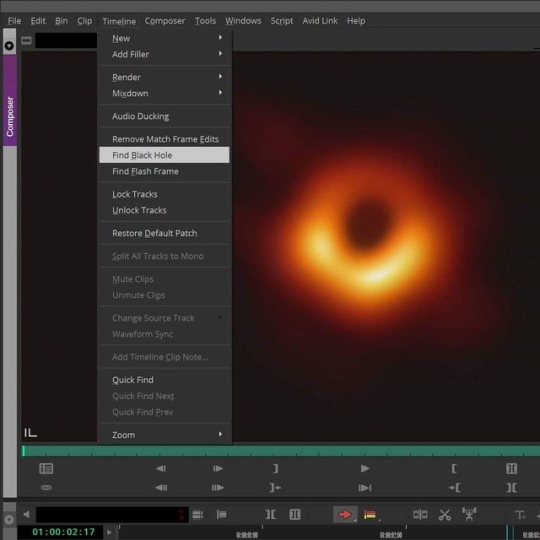Open the Composer menu
540x540 pixels.
(x=165, y=21)
